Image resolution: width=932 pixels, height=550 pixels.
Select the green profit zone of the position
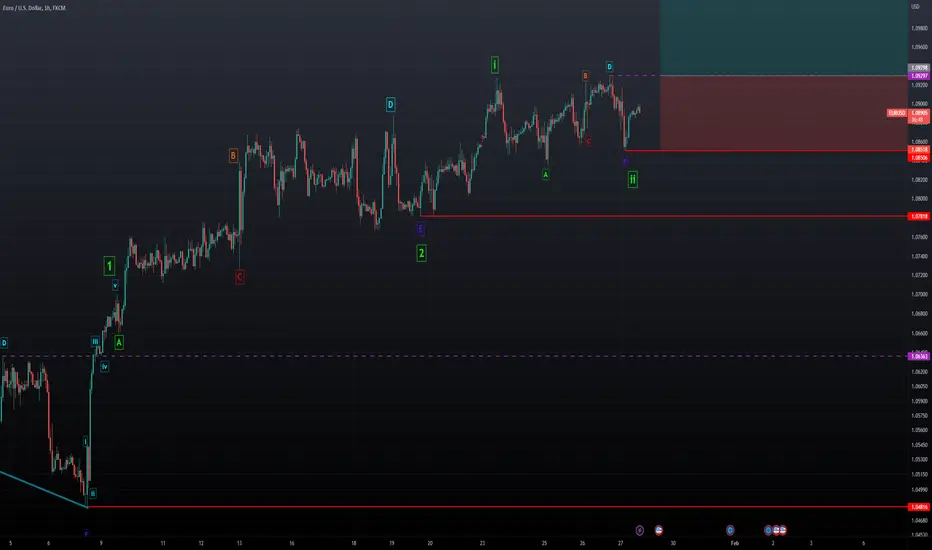(783, 37)
